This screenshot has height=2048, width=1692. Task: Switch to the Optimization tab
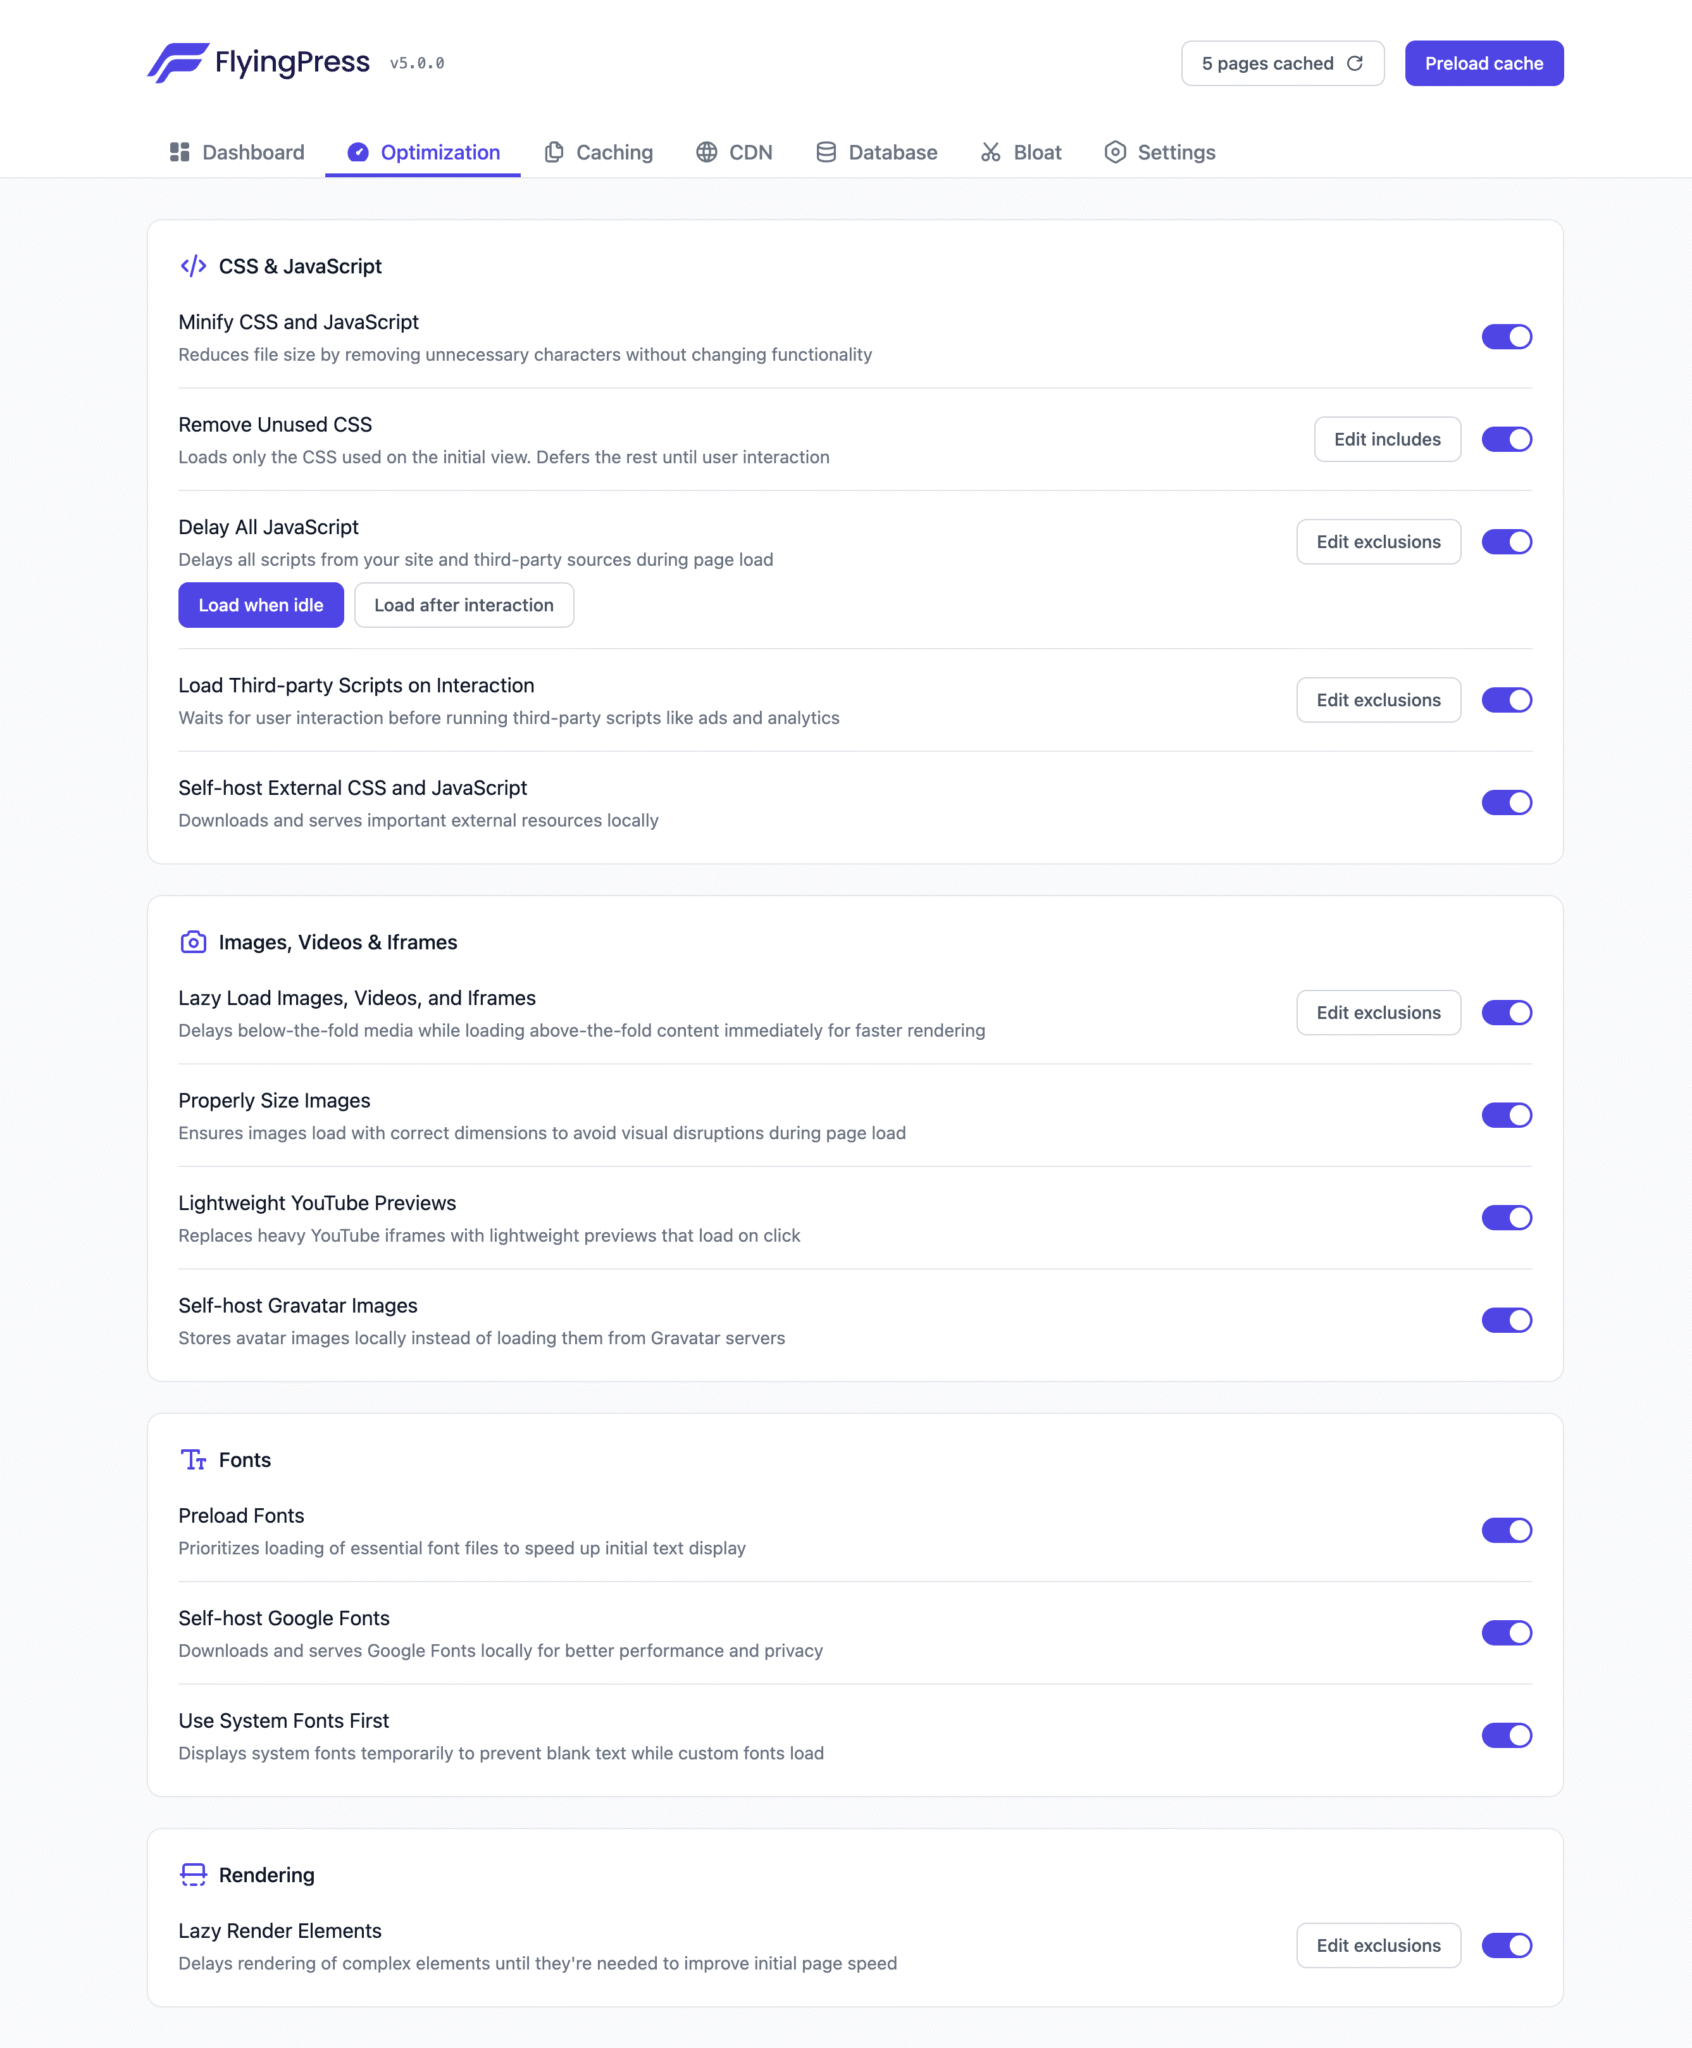(421, 152)
